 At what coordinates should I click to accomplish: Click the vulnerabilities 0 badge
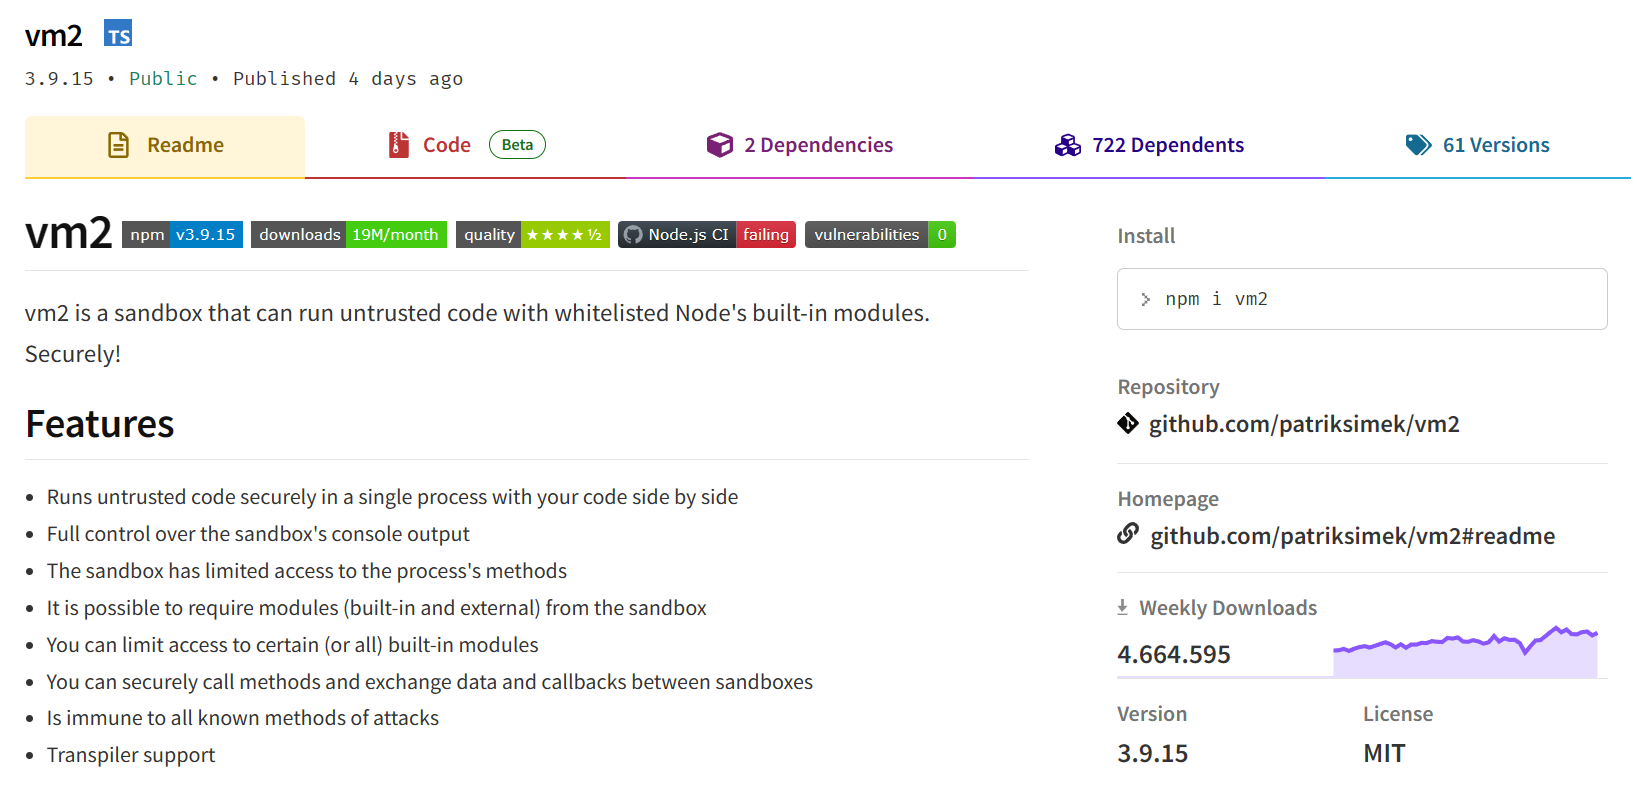pyautogui.click(x=879, y=235)
